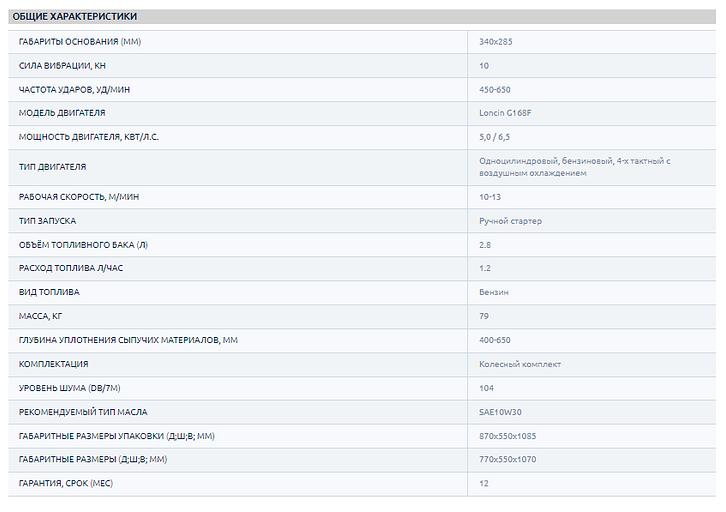Click the РАБОЧАЯ СКОРОСТЬ, М/МИН label
The height and width of the screenshot is (512, 726).
79,197
